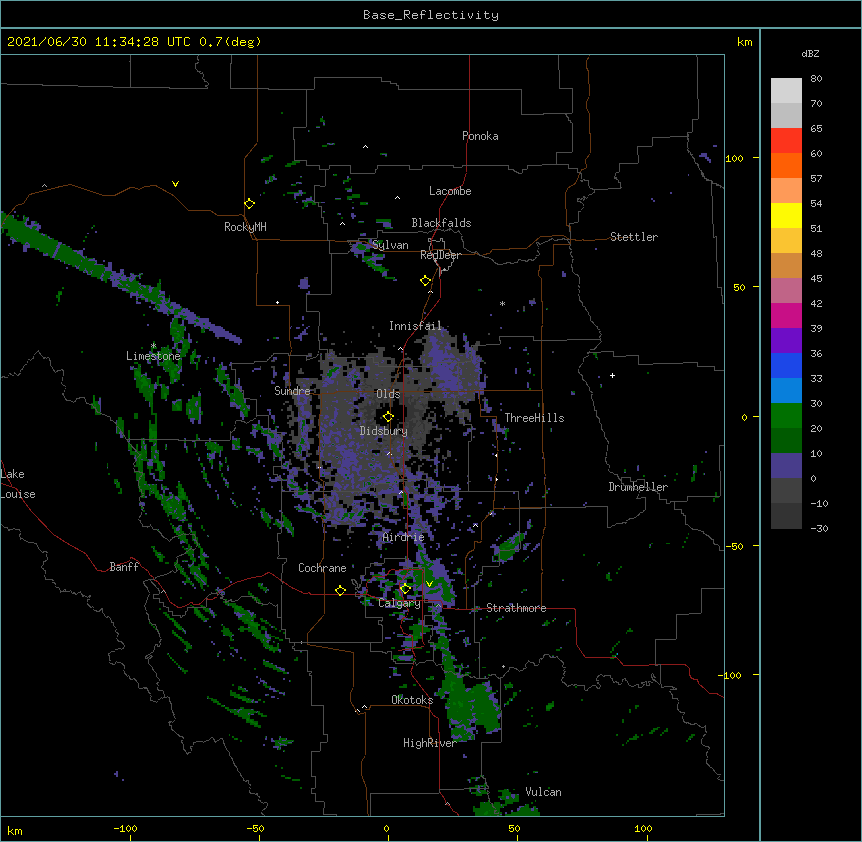Click the yellow diamond marker above the Calgary label

click(x=405, y=589)
